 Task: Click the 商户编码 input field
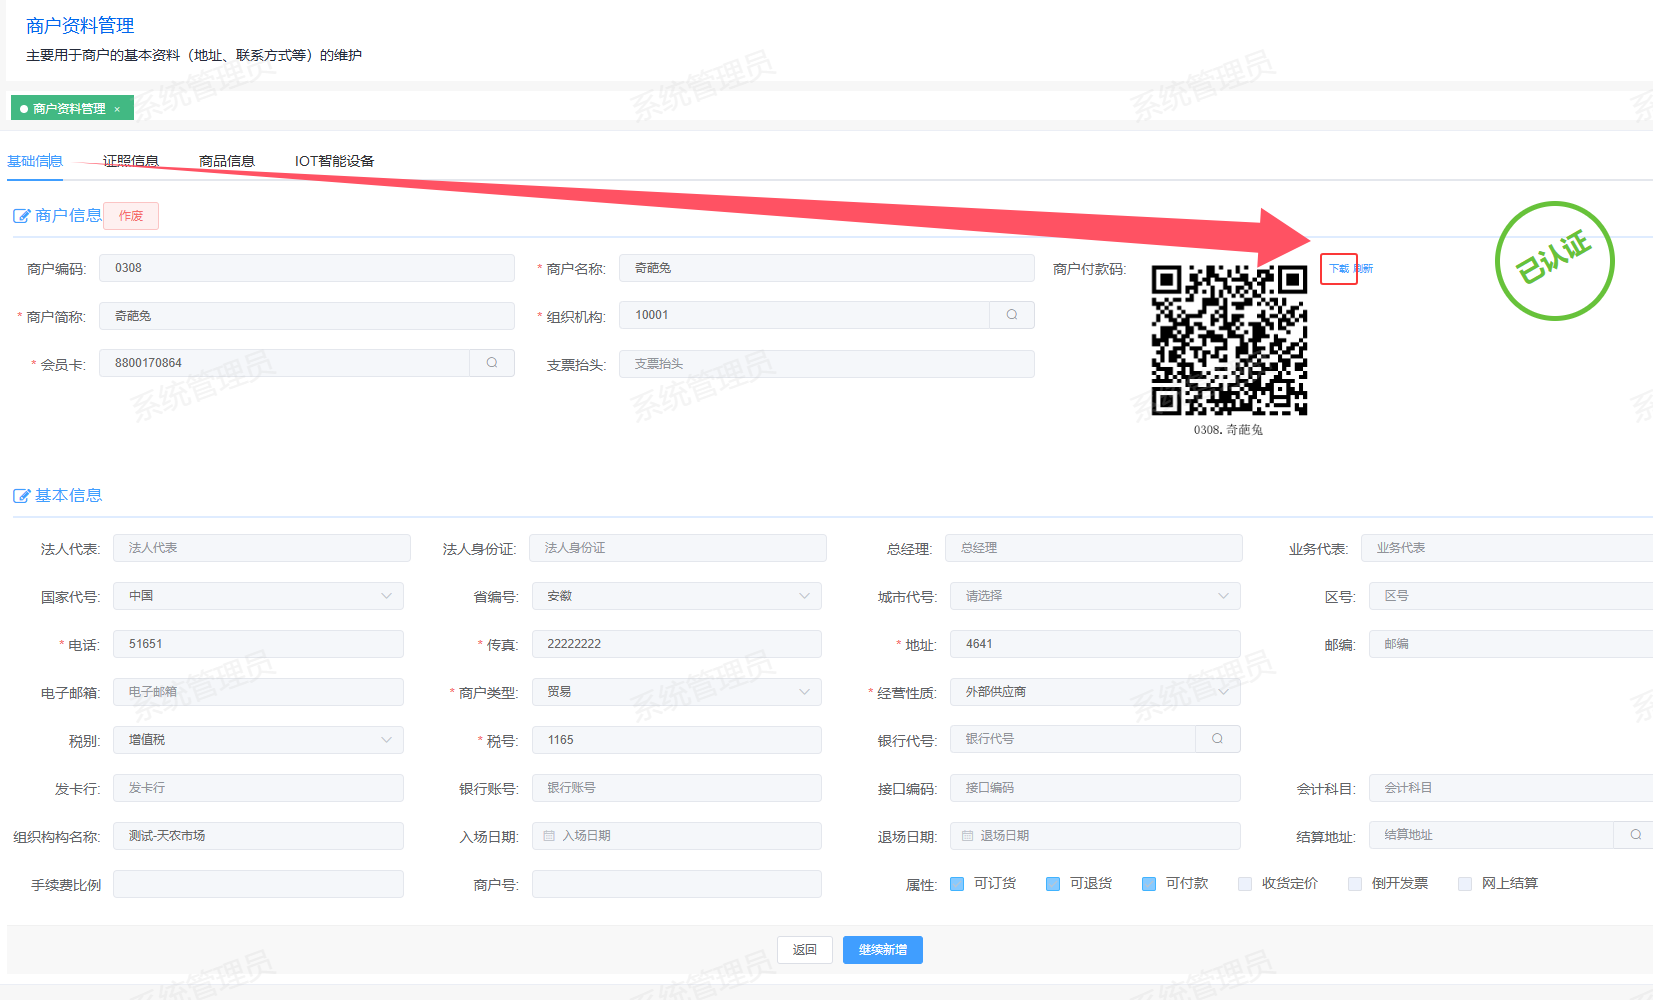307,268
